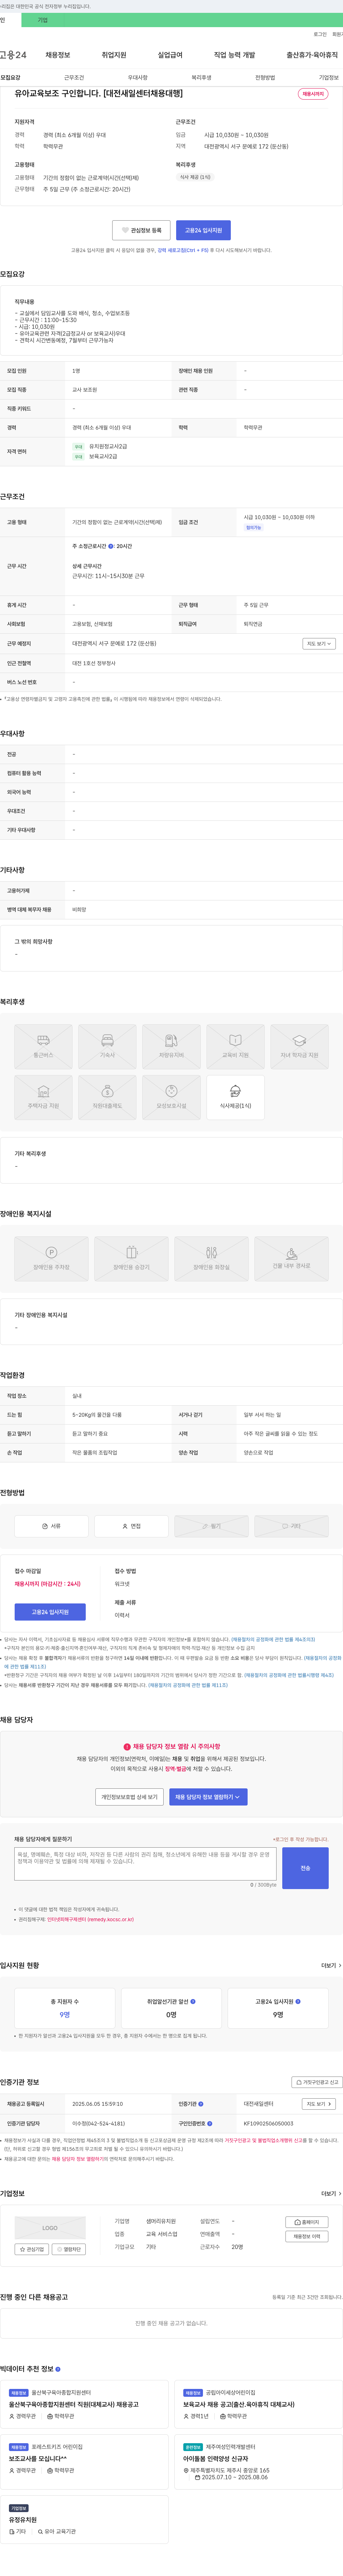The height and width of the screenshot is (2576, 343).
Task: Click the 직원대출제도 welfare icon
Action: [107, 1097]
